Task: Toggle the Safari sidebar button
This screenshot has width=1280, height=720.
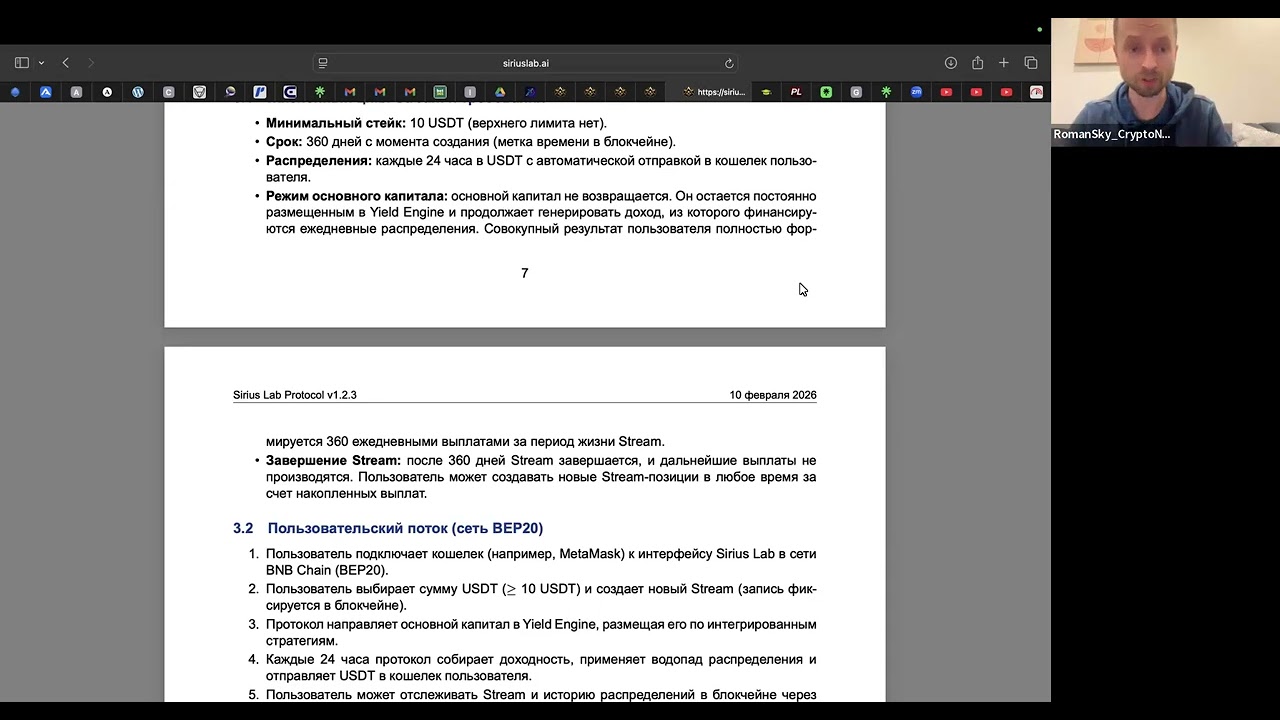Action: [x=21, y=63]
